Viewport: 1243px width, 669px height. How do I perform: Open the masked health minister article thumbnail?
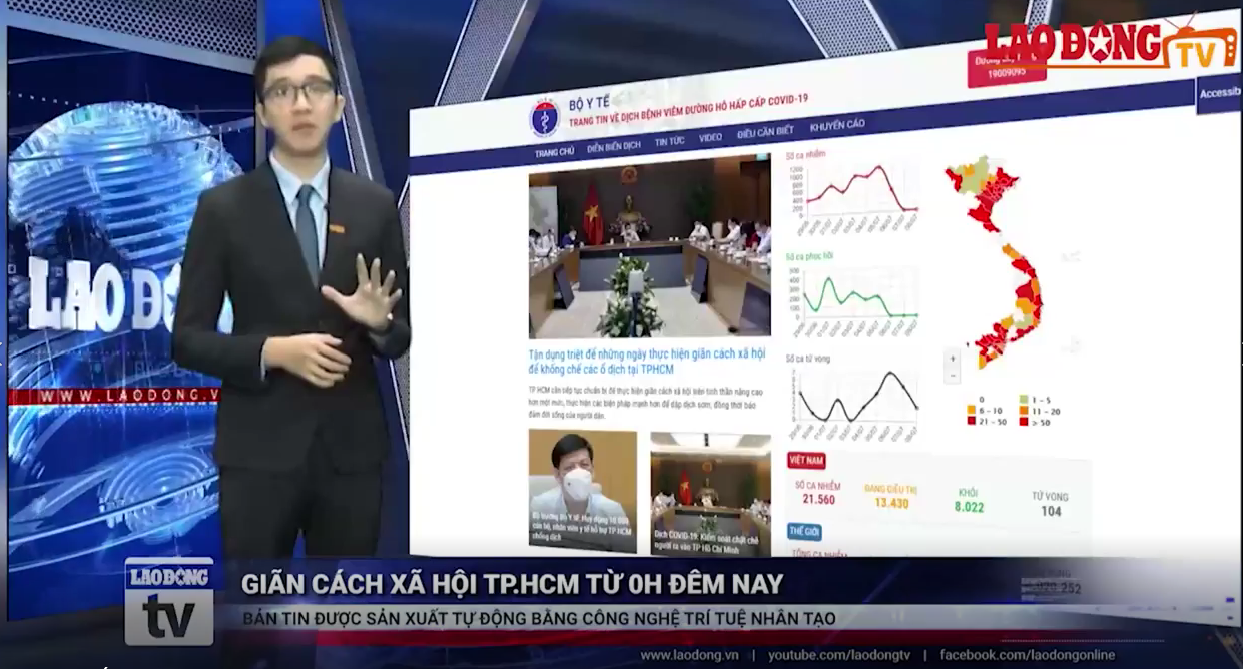pos(582,491)
